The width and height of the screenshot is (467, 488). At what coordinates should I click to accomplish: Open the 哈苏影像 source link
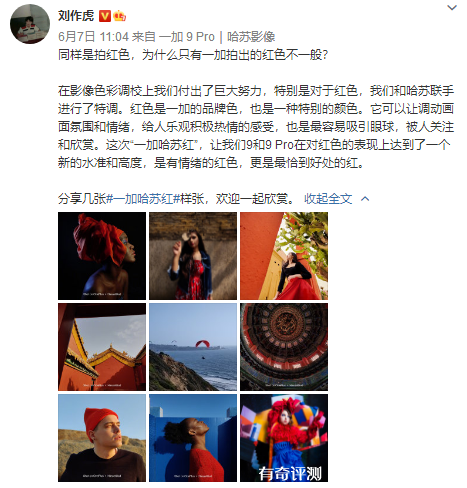pyautogui.click(x=251, y=37)
